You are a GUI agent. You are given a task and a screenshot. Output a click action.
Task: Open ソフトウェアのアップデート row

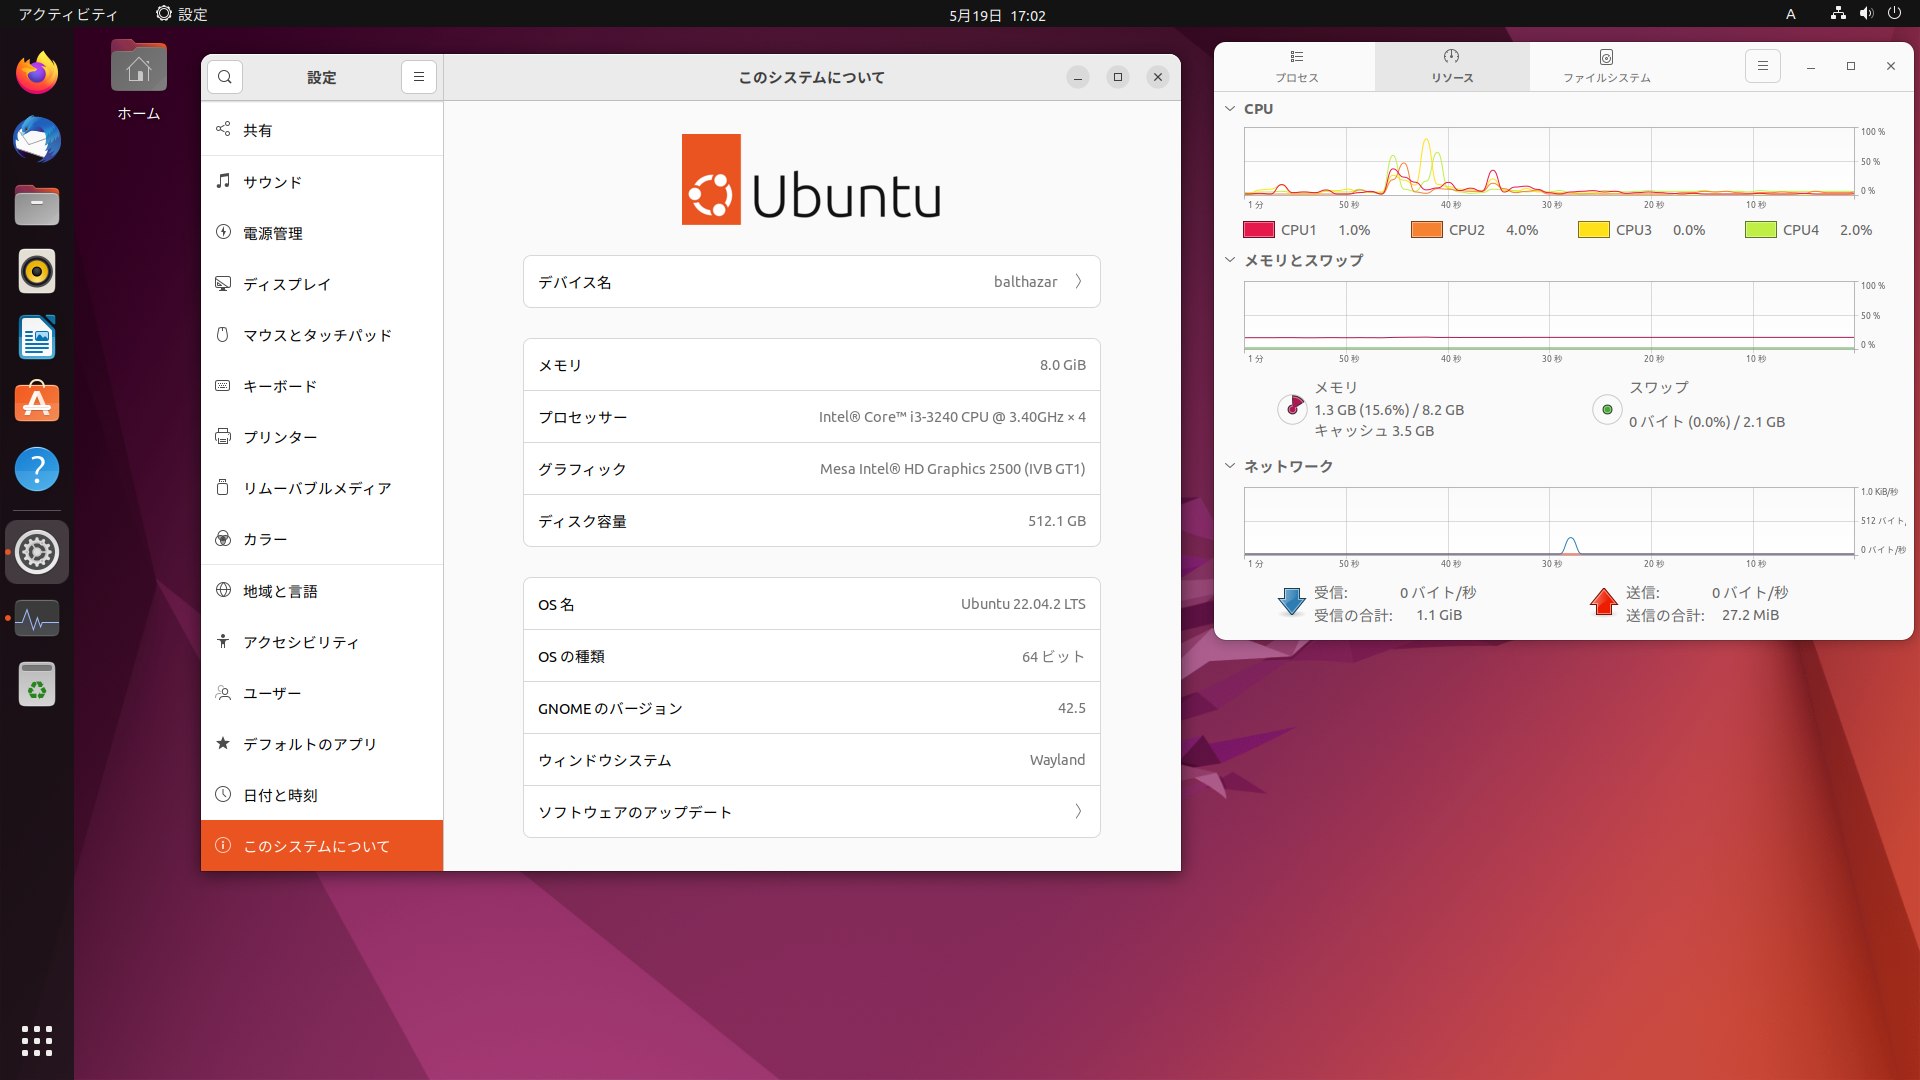pyautogui.click(x=811, y=812)
